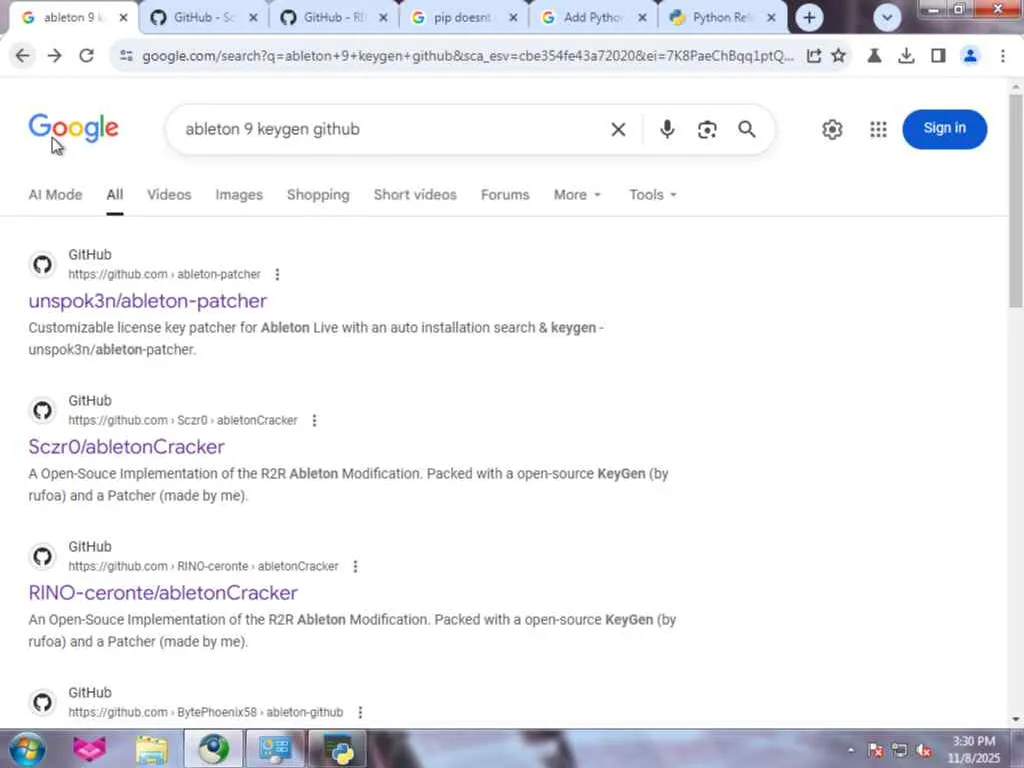Click the taskbar clock showing 3:30 PM
The image size is (1024, 768).
tap(974, 749)
